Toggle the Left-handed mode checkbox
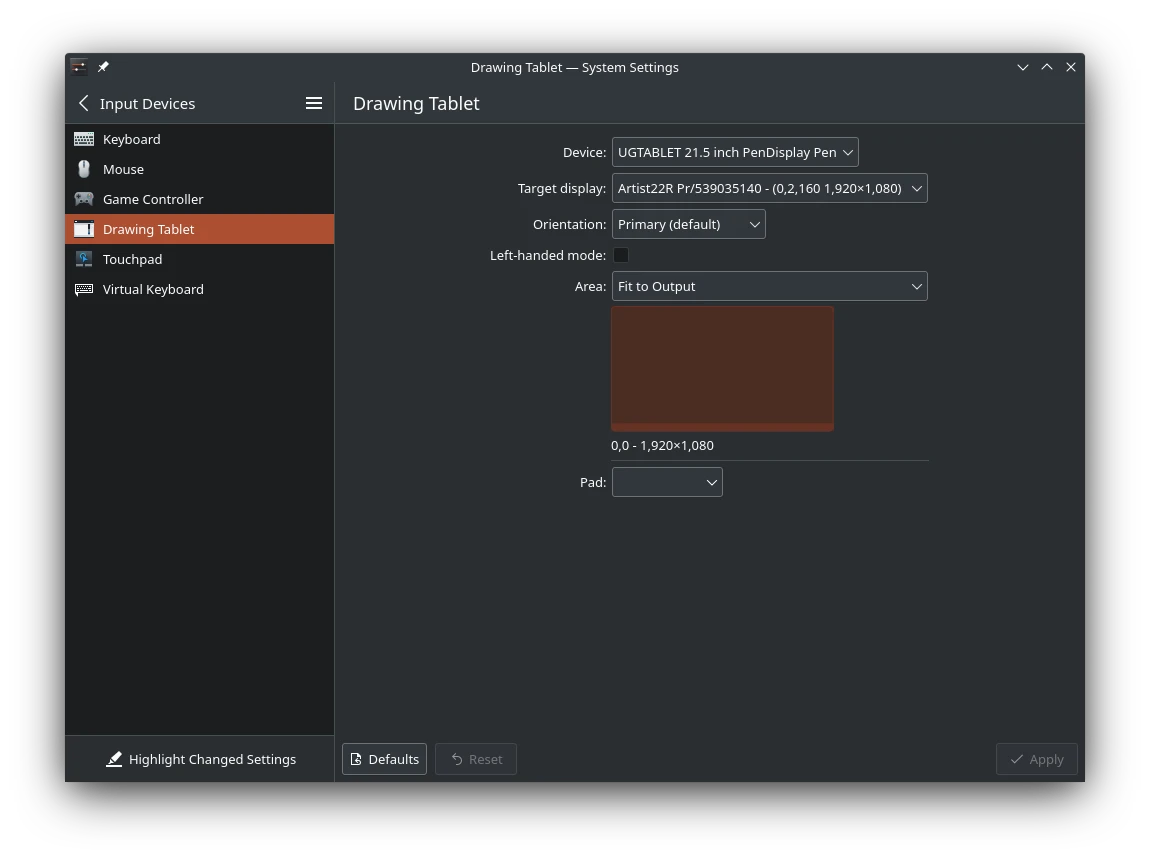 [620, 255]
